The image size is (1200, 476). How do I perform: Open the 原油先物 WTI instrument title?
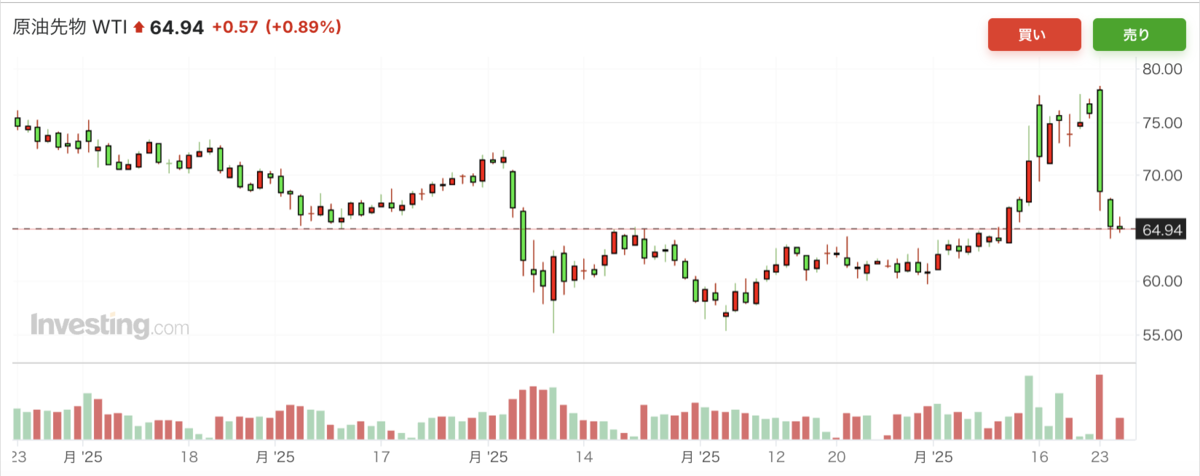coord(69,27)
